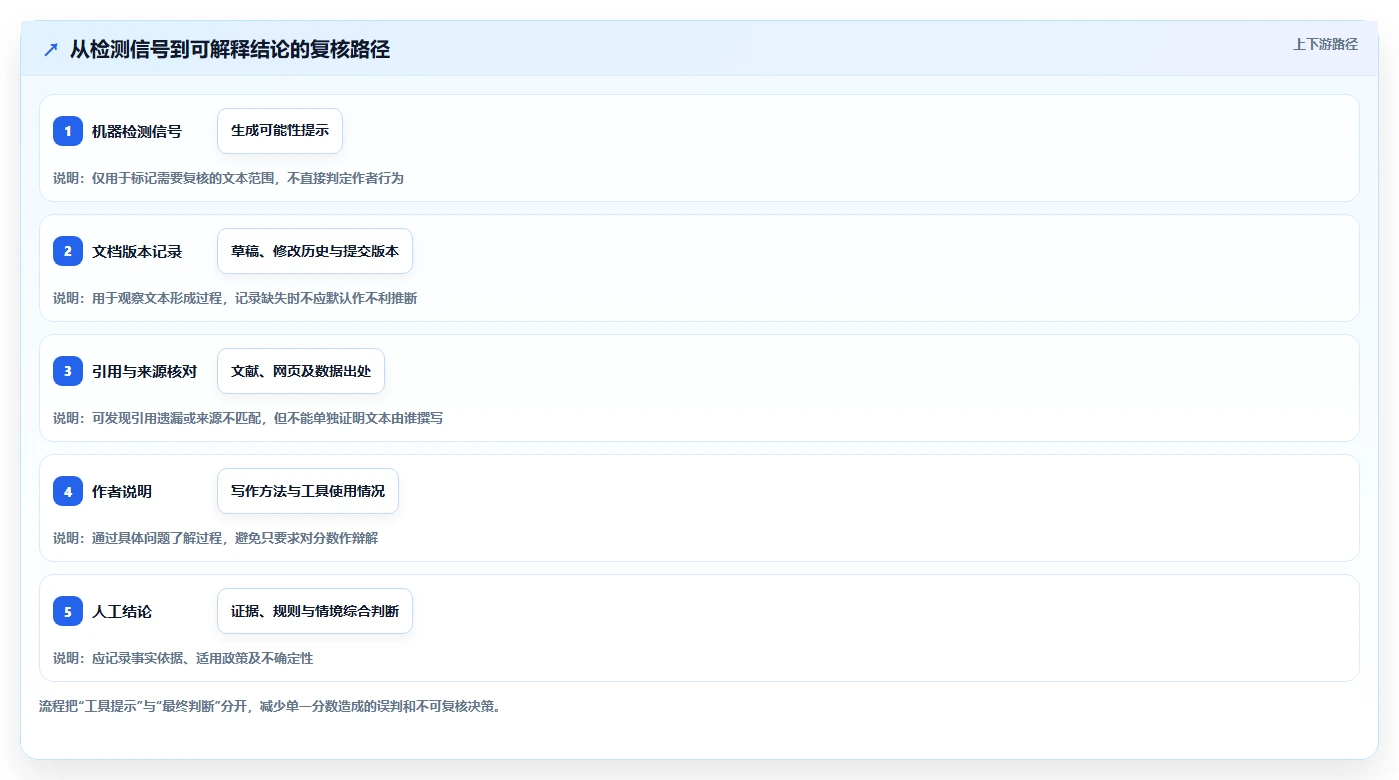
Task: Select the 写作方法与工具使用情况 chip
Action: click(308, 491)
